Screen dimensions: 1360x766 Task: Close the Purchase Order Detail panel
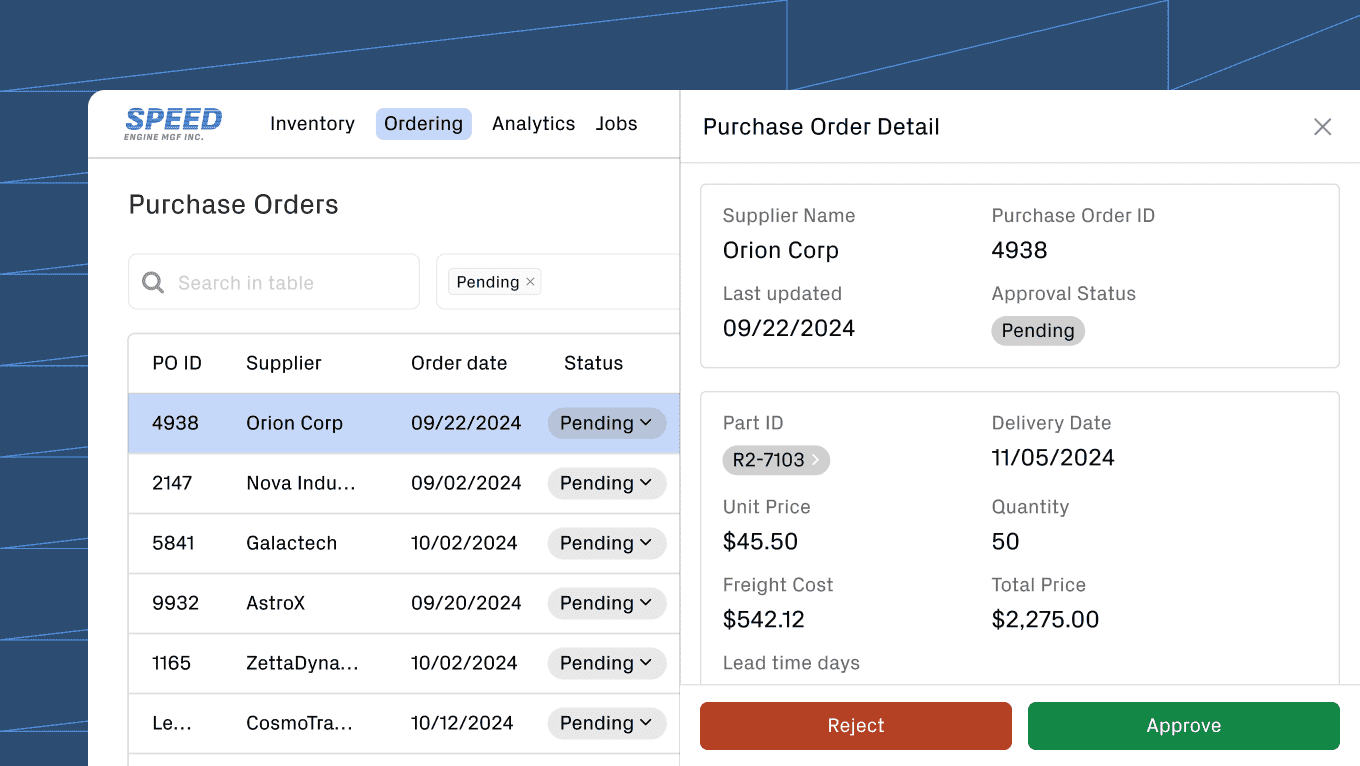click(1322, 127)
